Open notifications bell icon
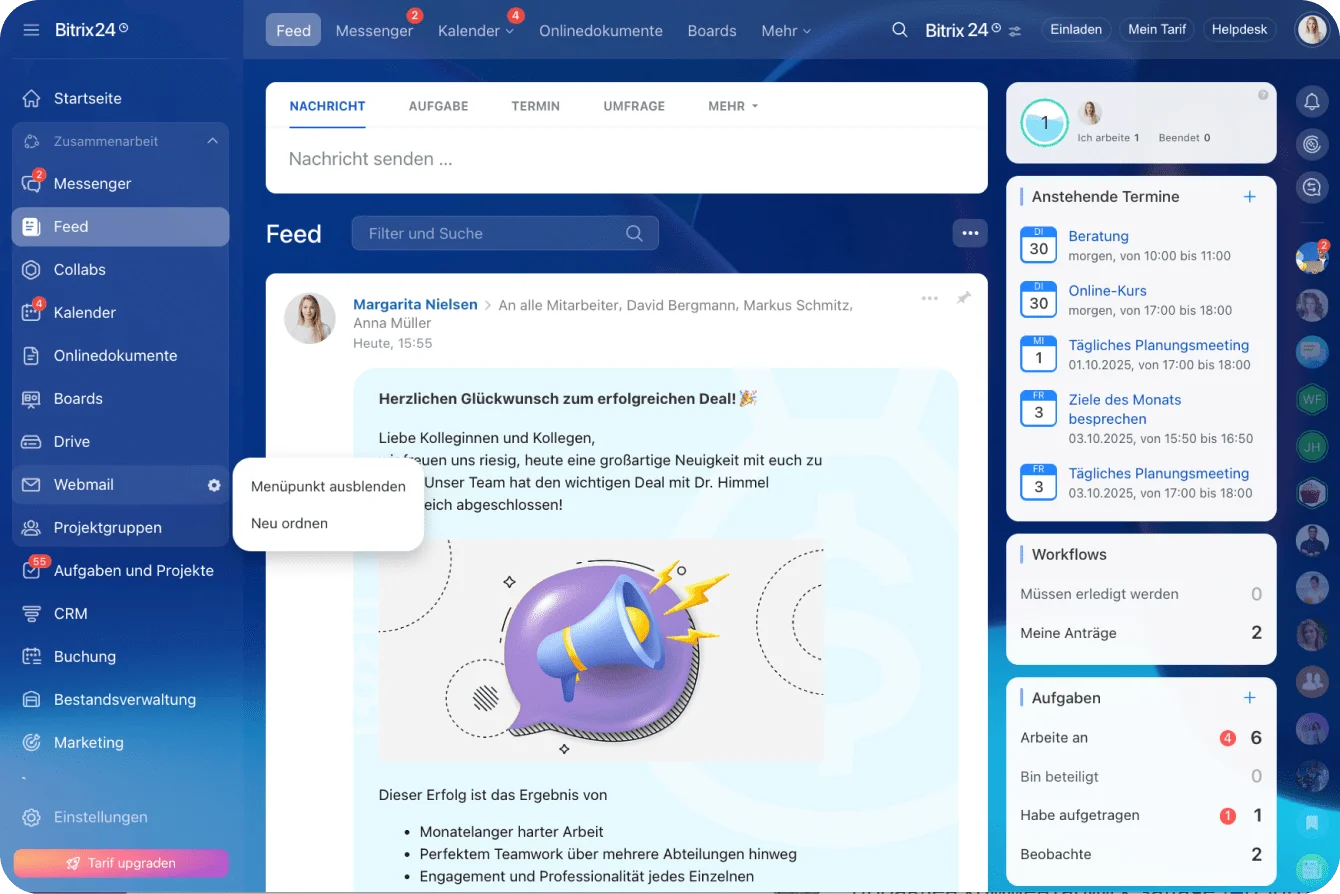 point(1310,101)
